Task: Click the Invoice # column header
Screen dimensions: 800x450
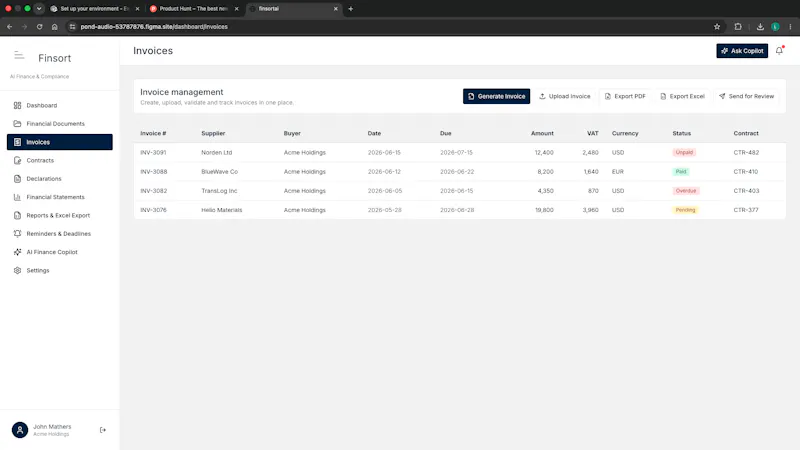Action: [153, 134]
